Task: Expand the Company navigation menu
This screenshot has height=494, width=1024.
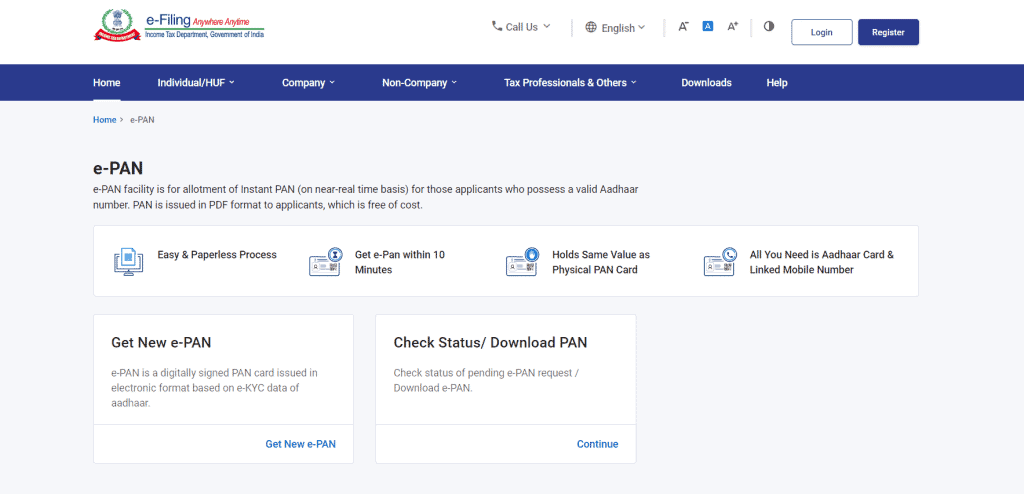Action: point(308,83)
